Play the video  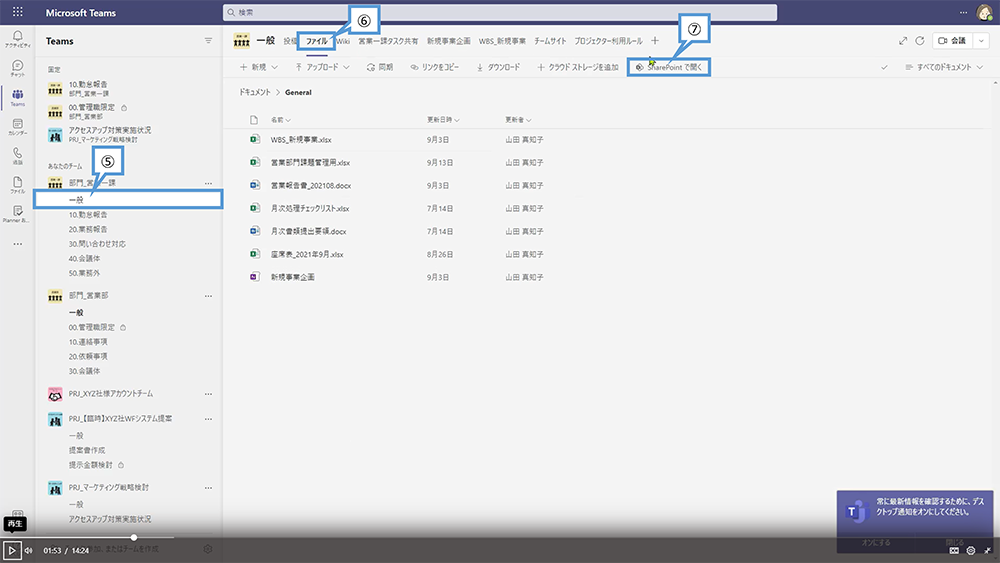(11, 550)
